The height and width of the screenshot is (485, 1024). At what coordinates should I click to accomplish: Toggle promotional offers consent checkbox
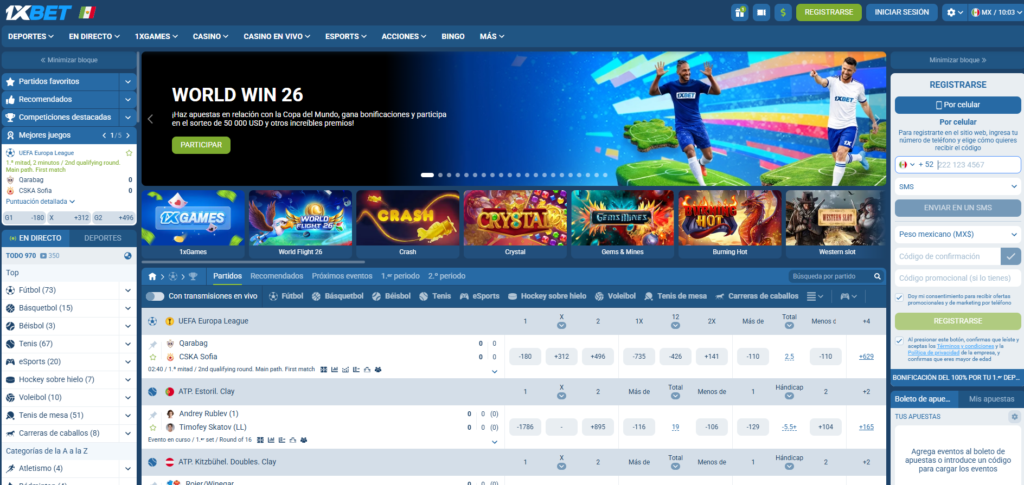tap(899, 298)
